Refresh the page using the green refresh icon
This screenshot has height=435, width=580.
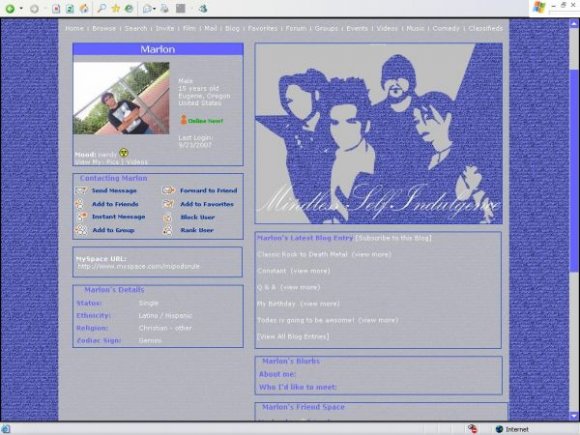pos(70,9)
